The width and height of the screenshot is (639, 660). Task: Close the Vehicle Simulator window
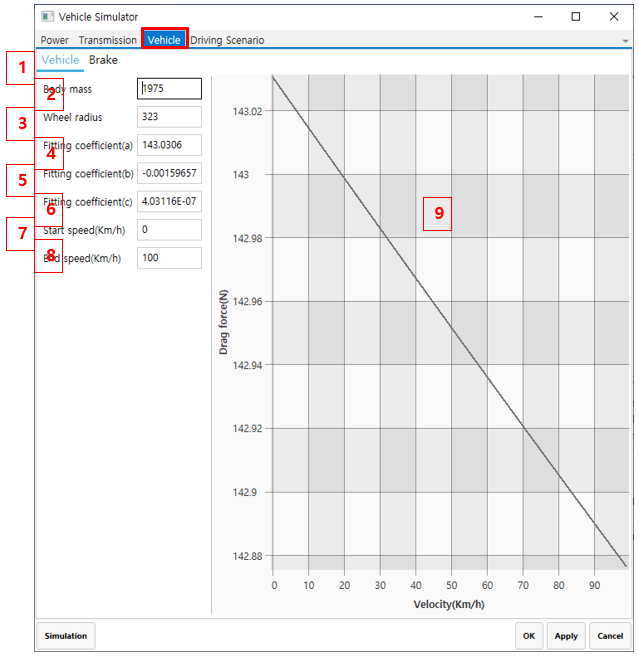(x=614, y=17)
